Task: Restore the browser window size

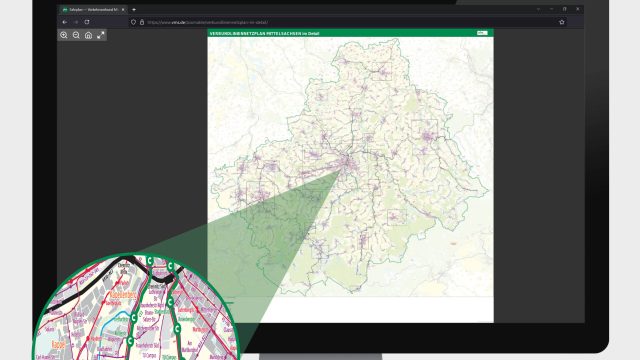Action: pyautogui.click(x=564, y=9)
